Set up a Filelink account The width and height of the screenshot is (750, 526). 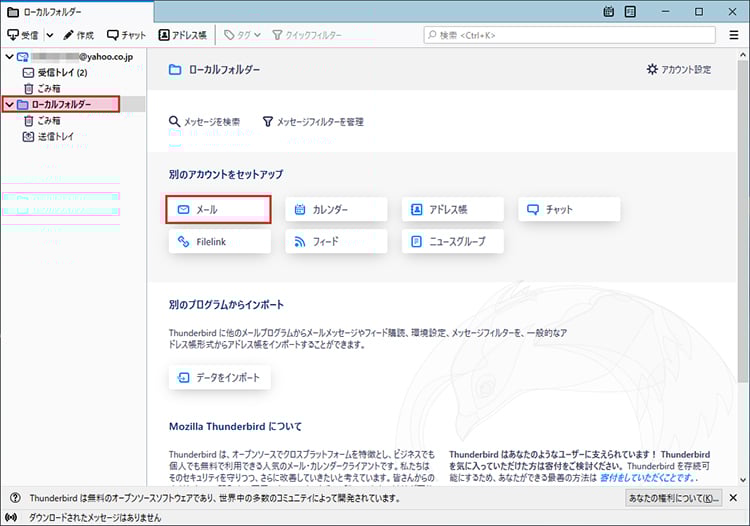(x=219, y=241)
